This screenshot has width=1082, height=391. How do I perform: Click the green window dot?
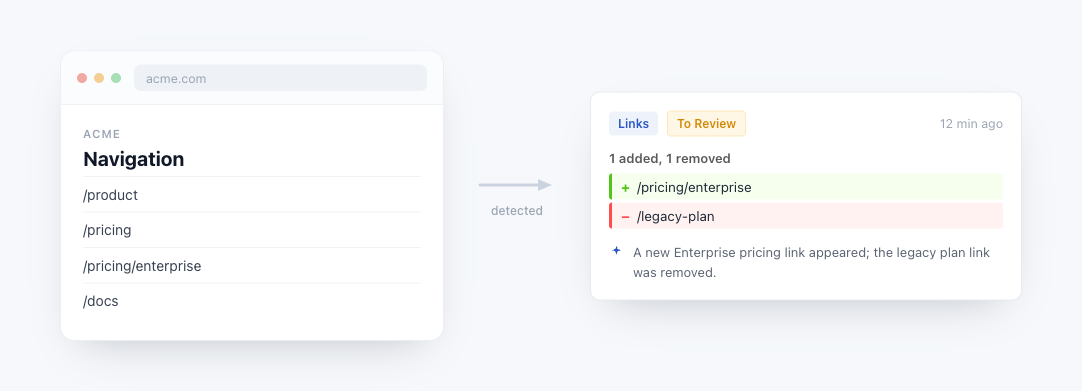click(x=116, y=78)
